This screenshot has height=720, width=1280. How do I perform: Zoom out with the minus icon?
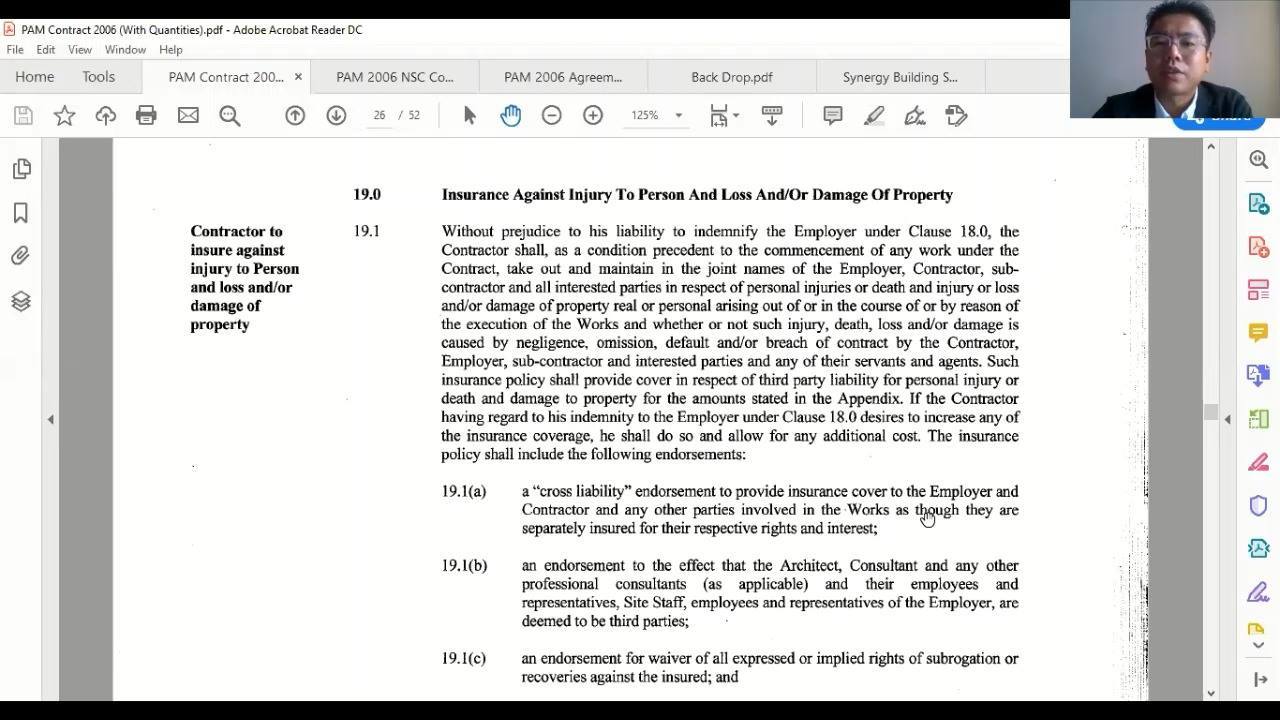551,116
